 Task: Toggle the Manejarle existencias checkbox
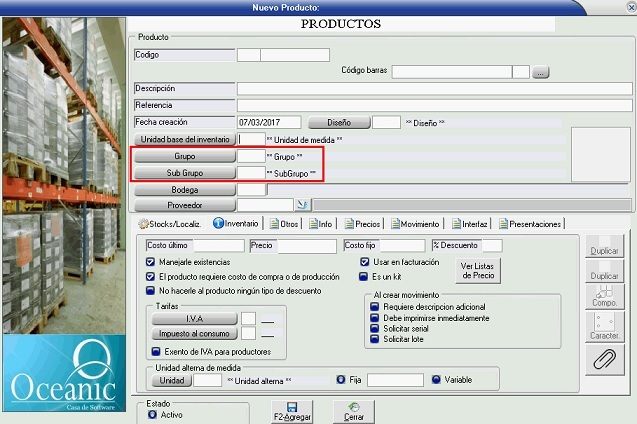150,262
